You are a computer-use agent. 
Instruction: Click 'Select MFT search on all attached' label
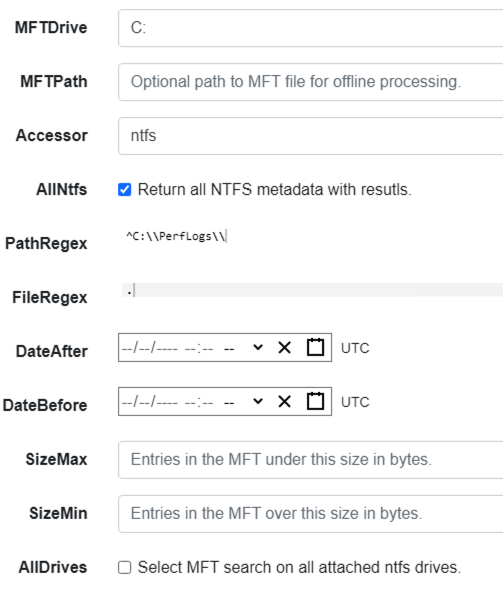coord(299,567)
